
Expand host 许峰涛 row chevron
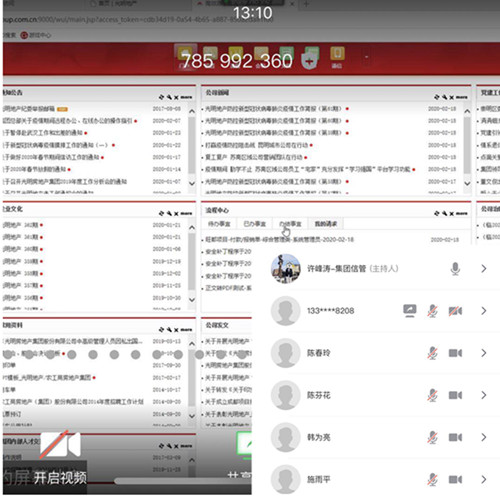[484, 269]
